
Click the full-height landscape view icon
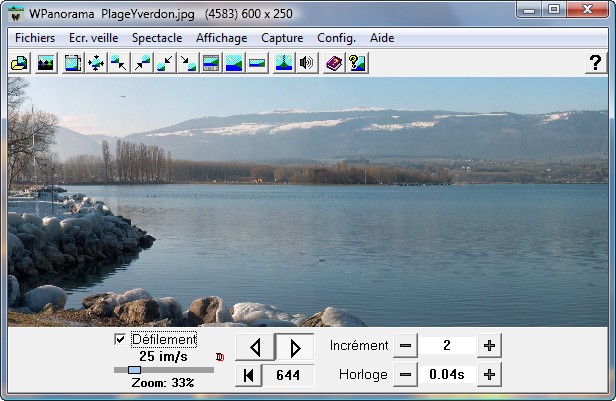[234, 63]
